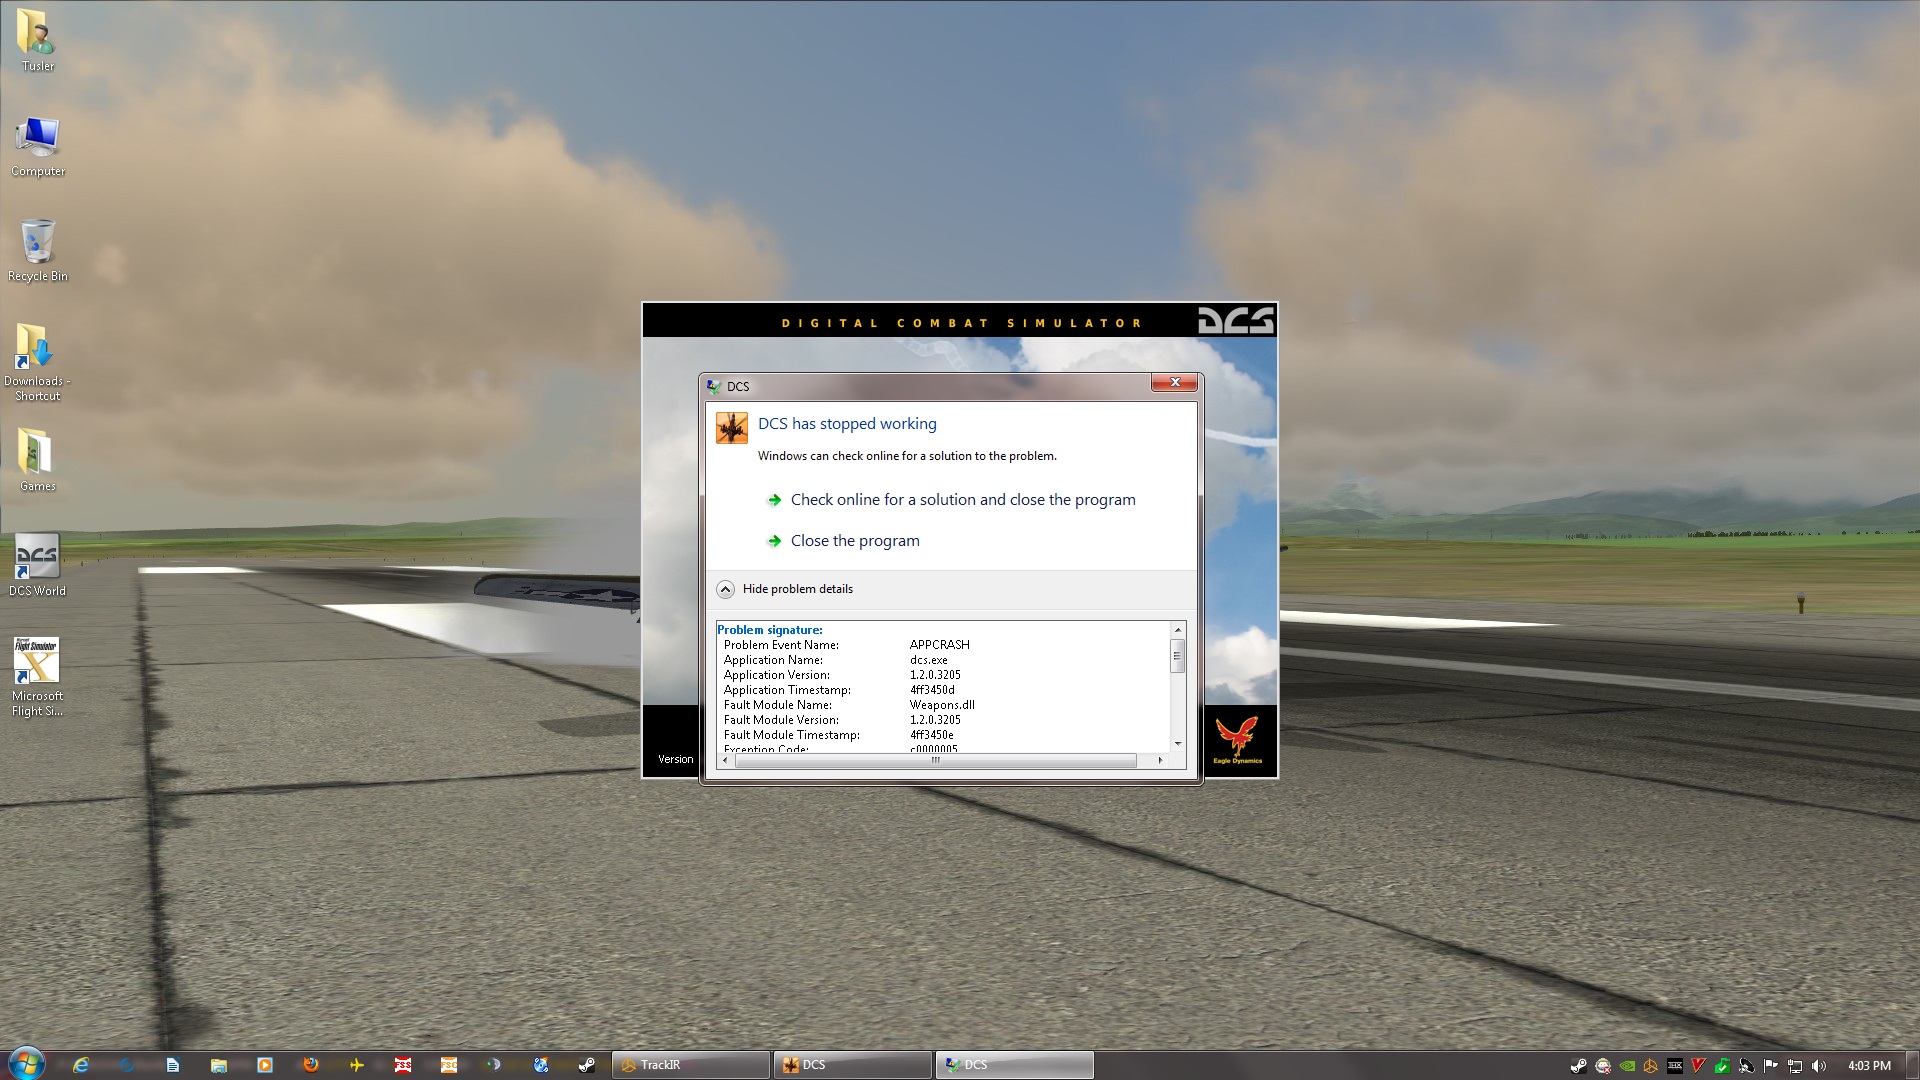This screenshot has height=1080, width=1920.
Task: Click the DCS has stopped working heading
Action: [x=847, y=424]
